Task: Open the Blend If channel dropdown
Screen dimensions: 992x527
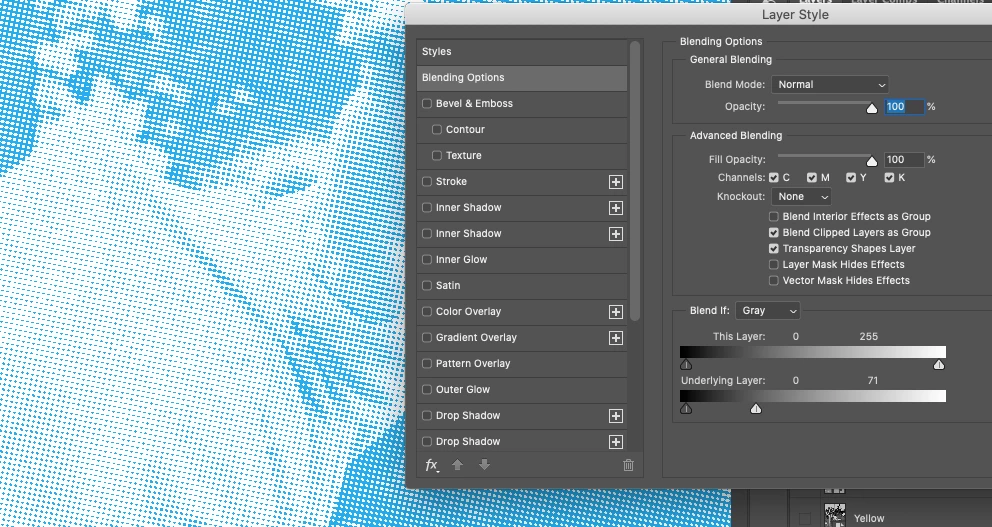Action: 767,311
